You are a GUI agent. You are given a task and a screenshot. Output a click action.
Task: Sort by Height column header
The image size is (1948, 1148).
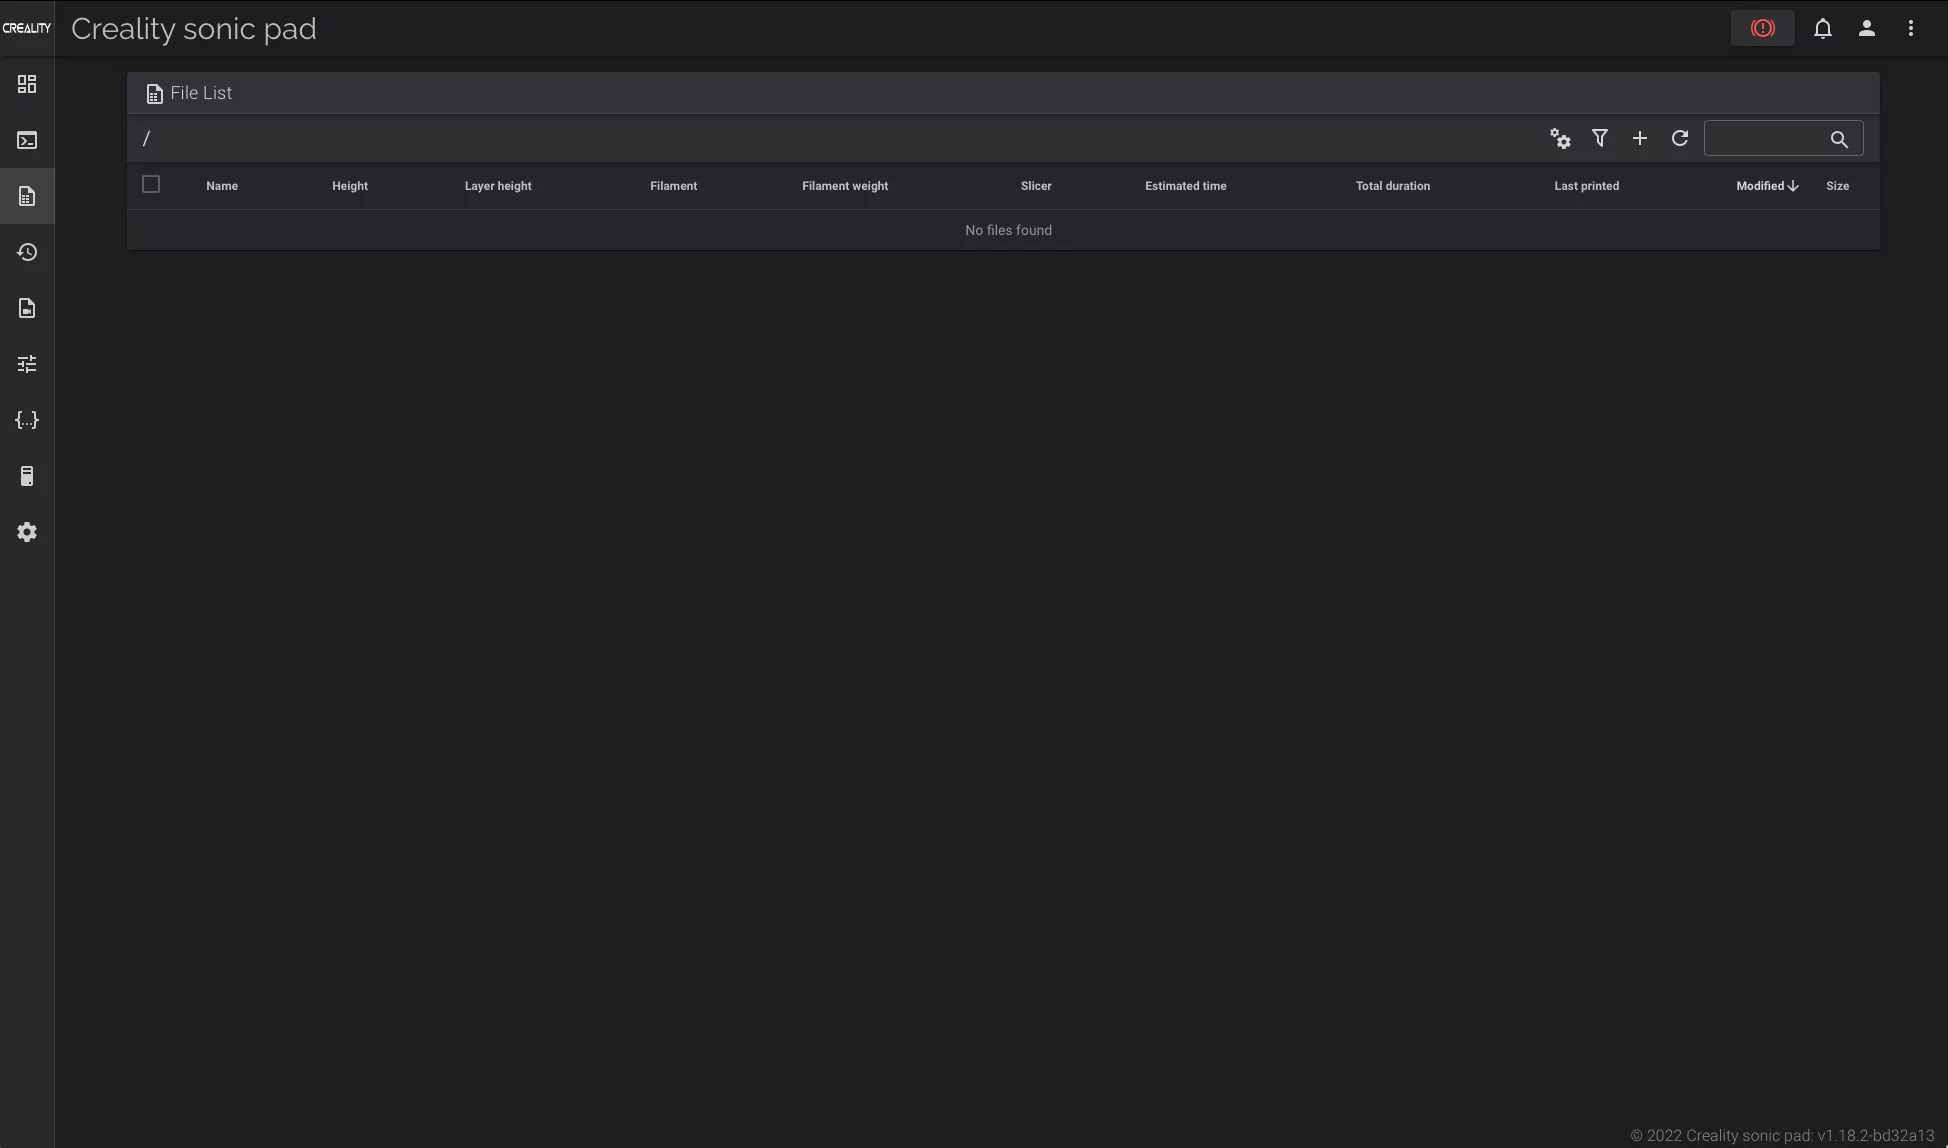click(x=350, y=186)
